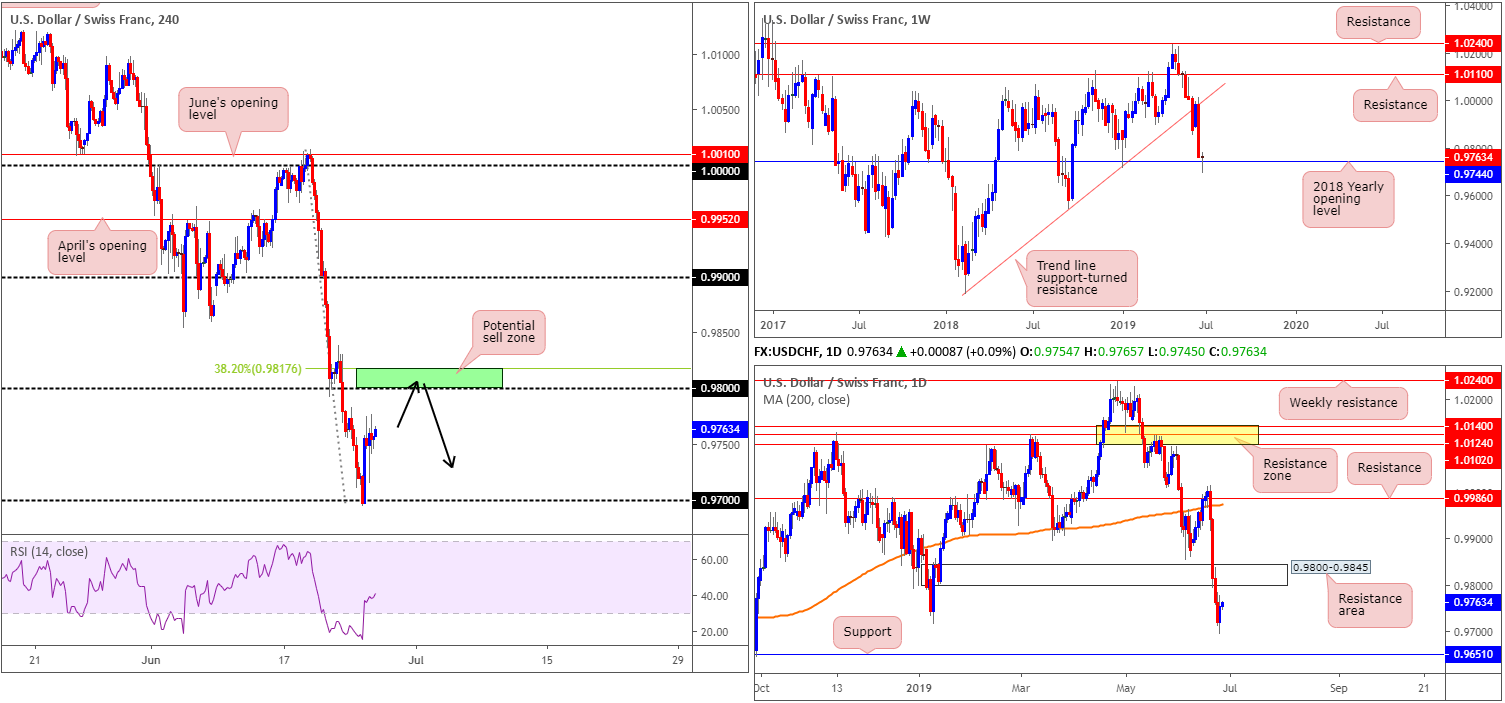Screen dimensions: 1505x703
Task: Click the 1.01400 price label
Action: coord(1473,425)
